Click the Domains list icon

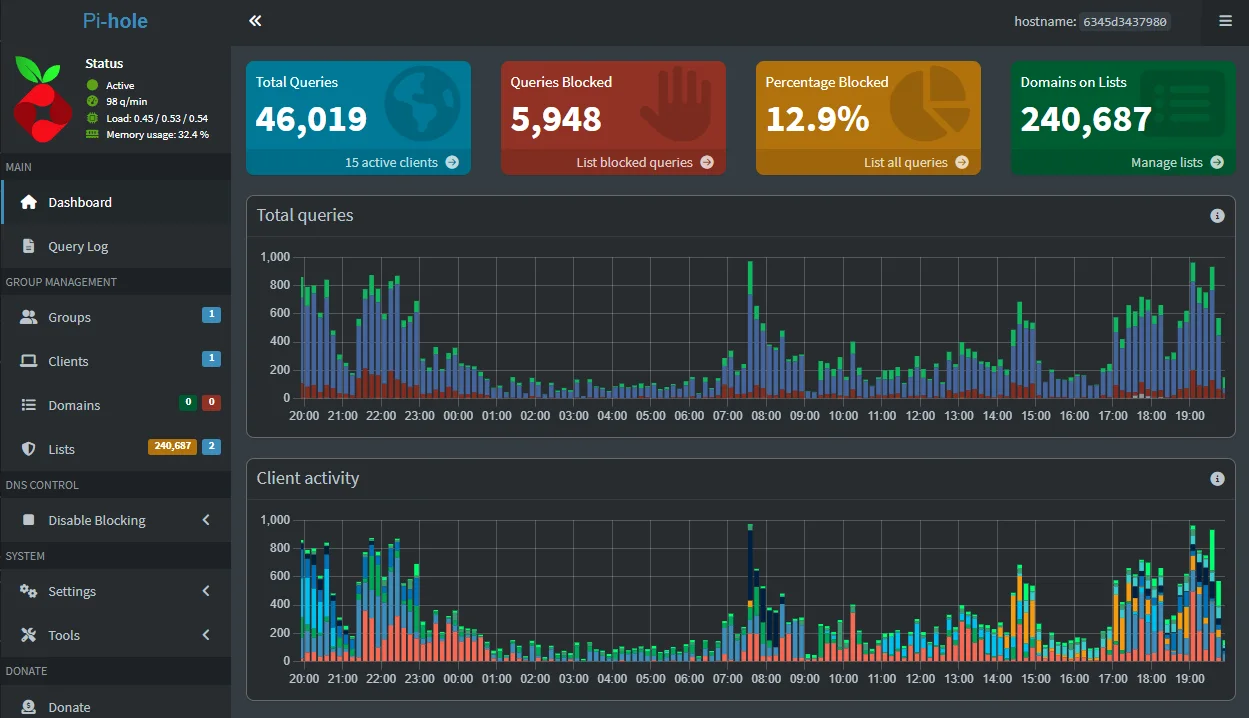[x=28, y=405]
